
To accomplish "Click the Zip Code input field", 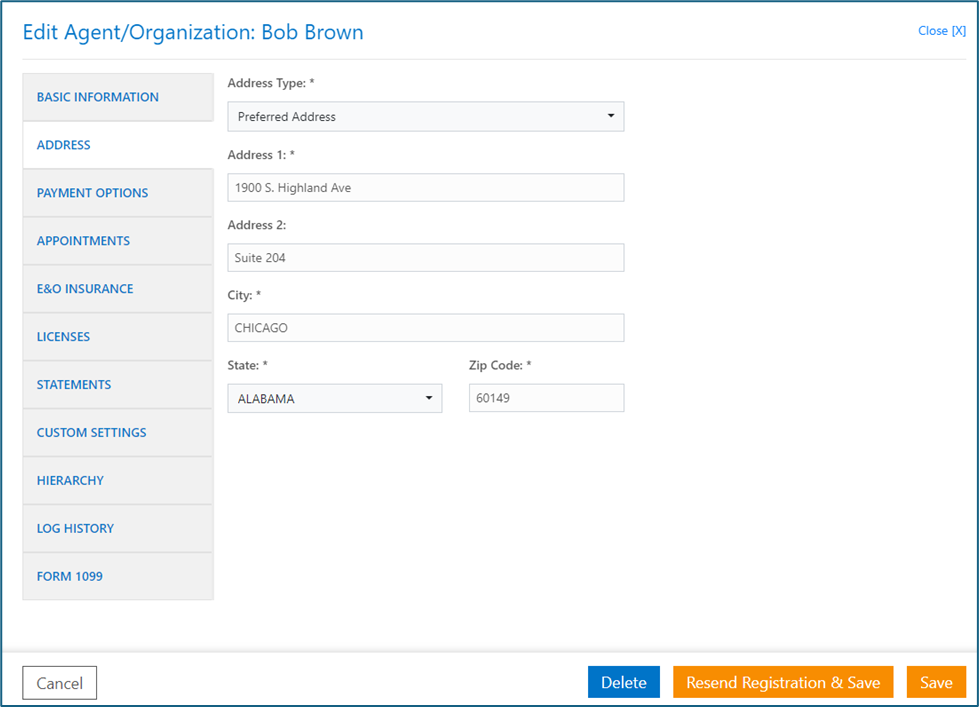I will [546, 398].
